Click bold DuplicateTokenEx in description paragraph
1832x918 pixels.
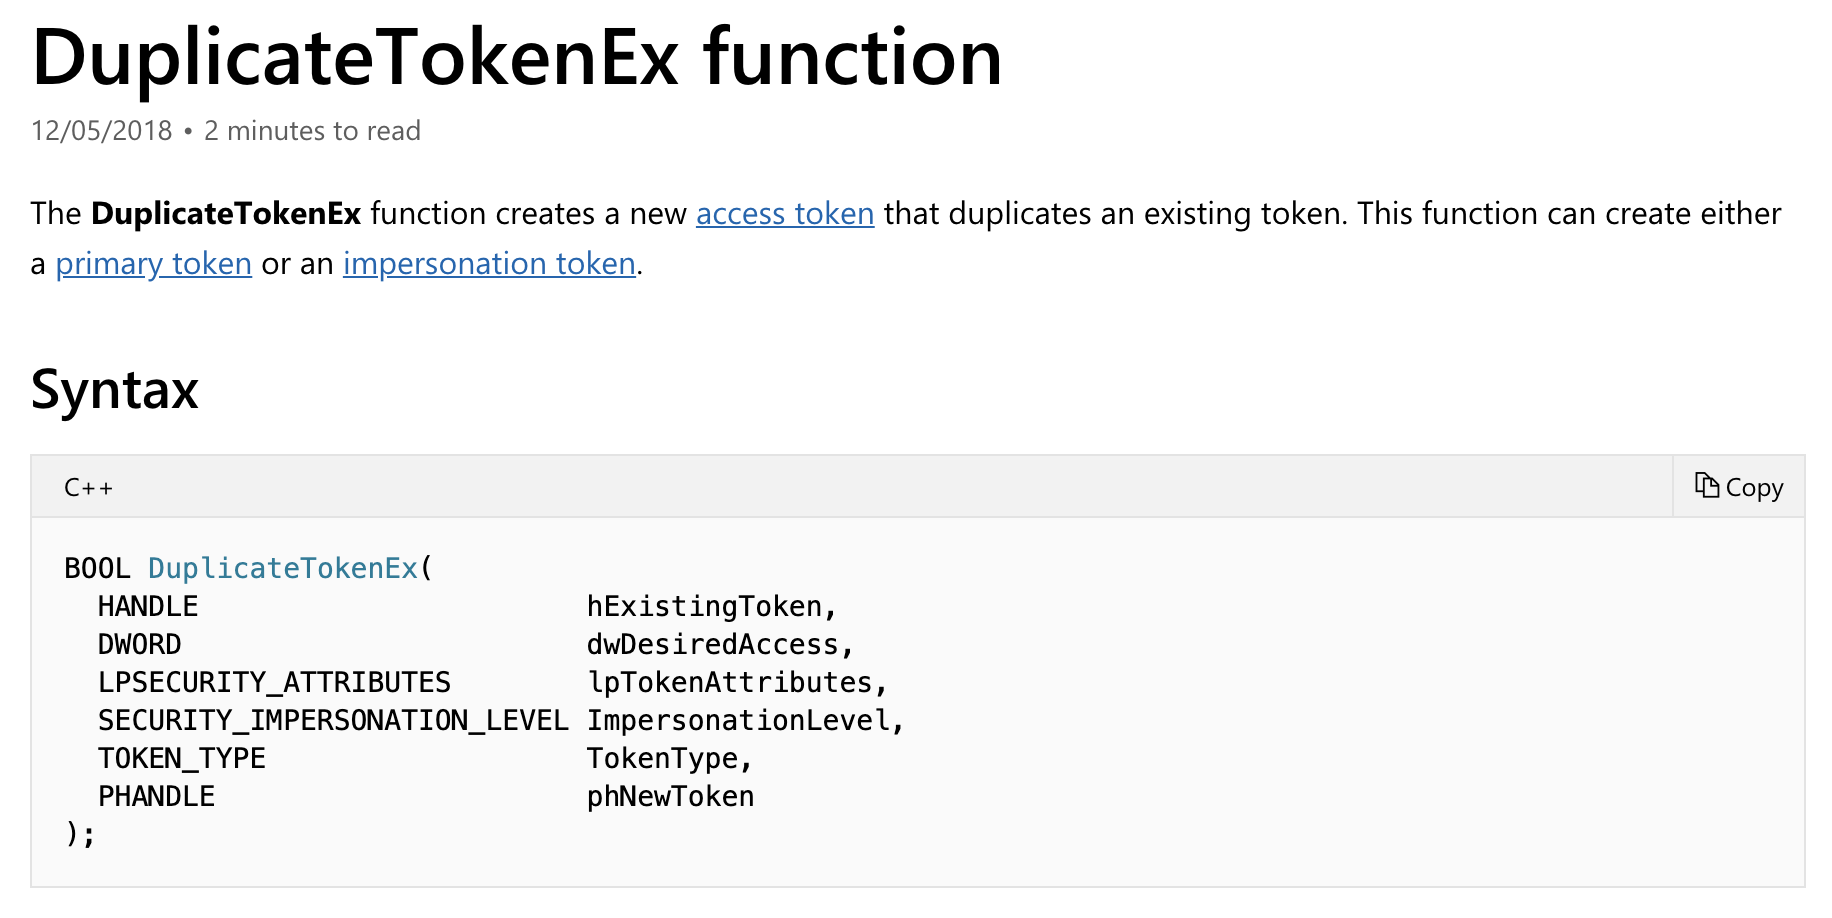point(225,214)
